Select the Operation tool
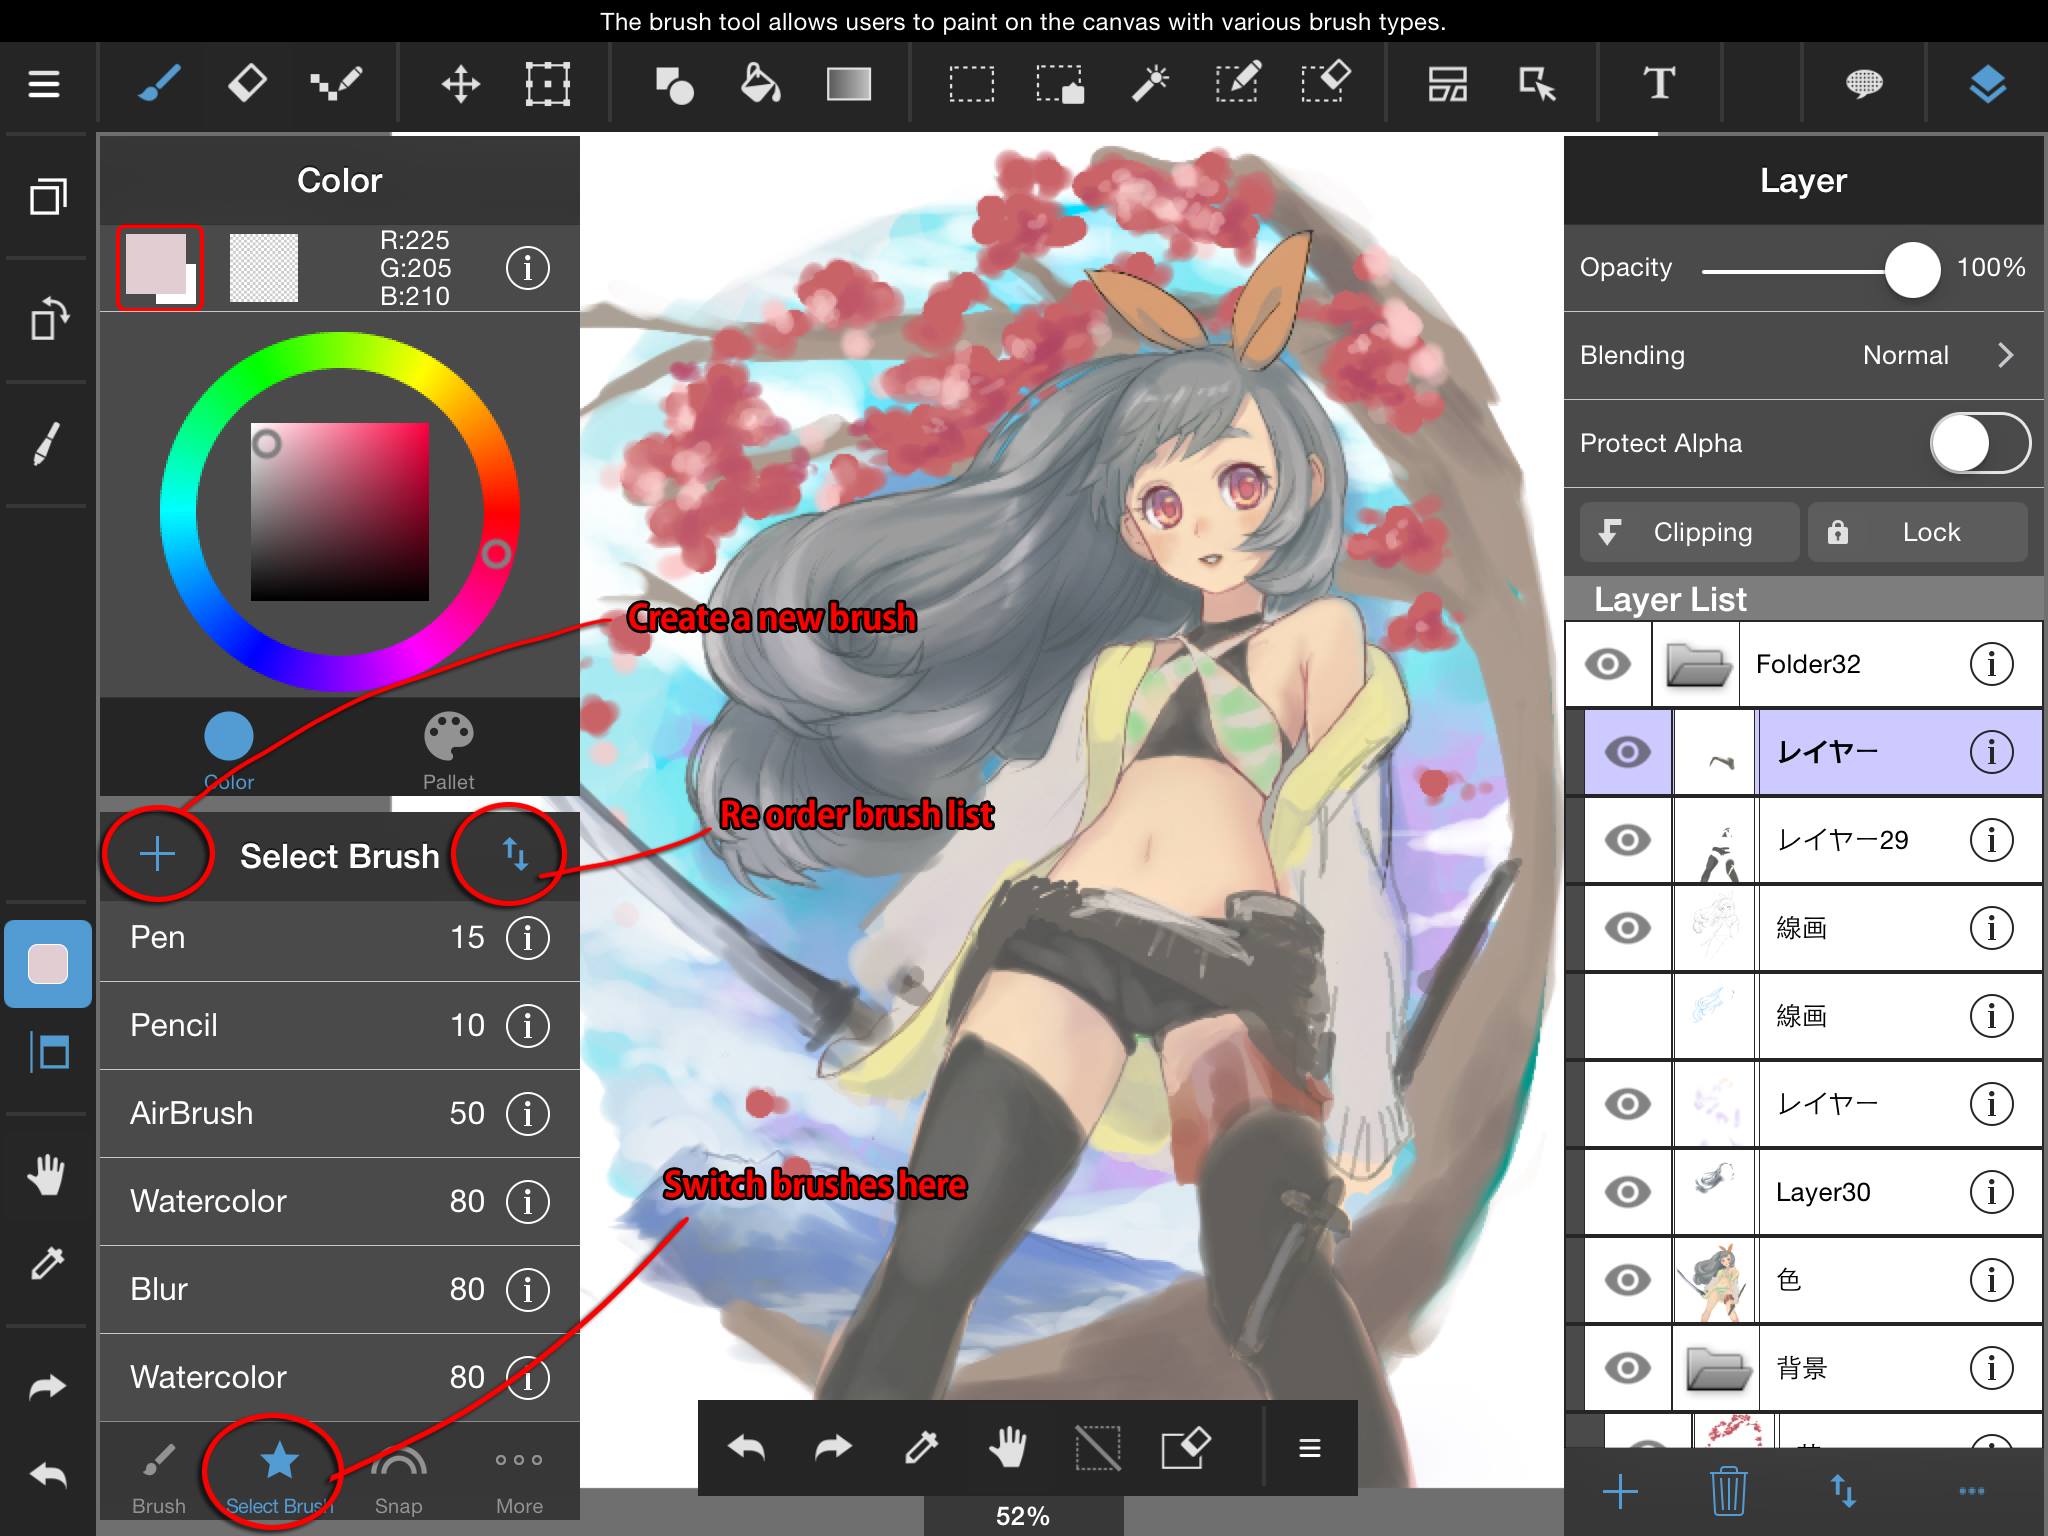This screenshot has width=2048, height=1536. pyautogui.click(x=1537, y=84)
